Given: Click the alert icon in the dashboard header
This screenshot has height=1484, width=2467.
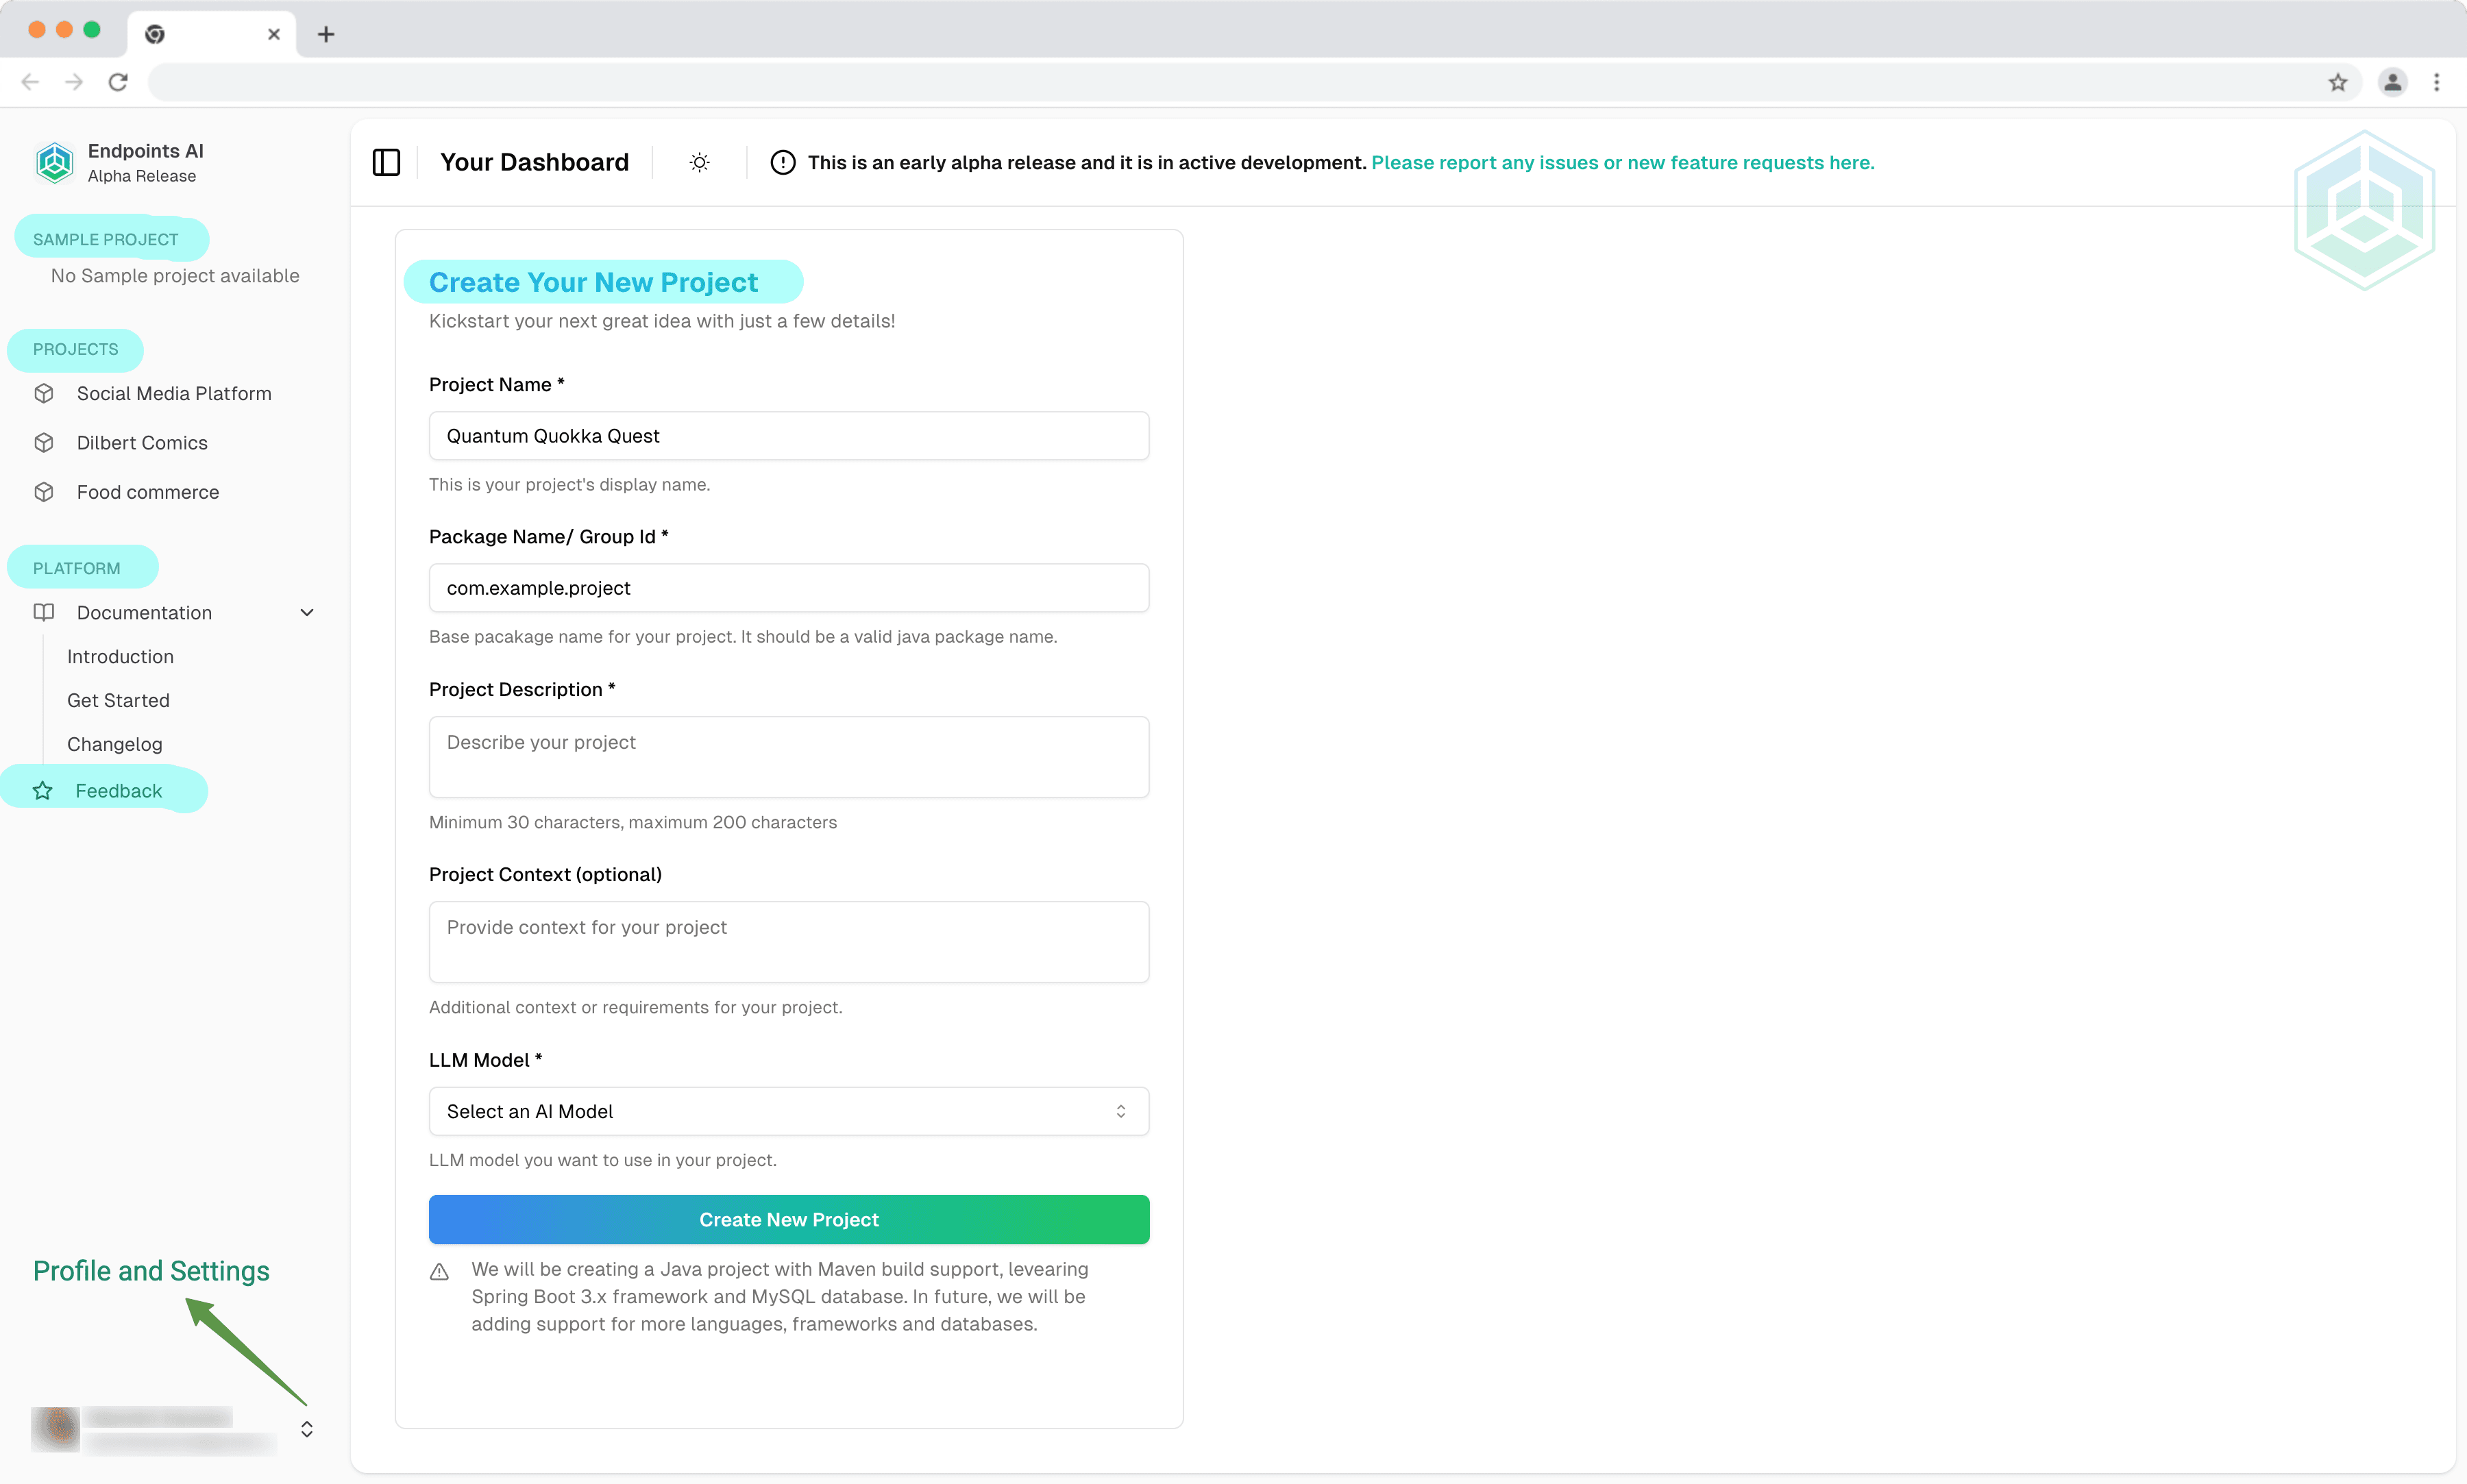Looking at the screenshot, I should tap(782, 162).
